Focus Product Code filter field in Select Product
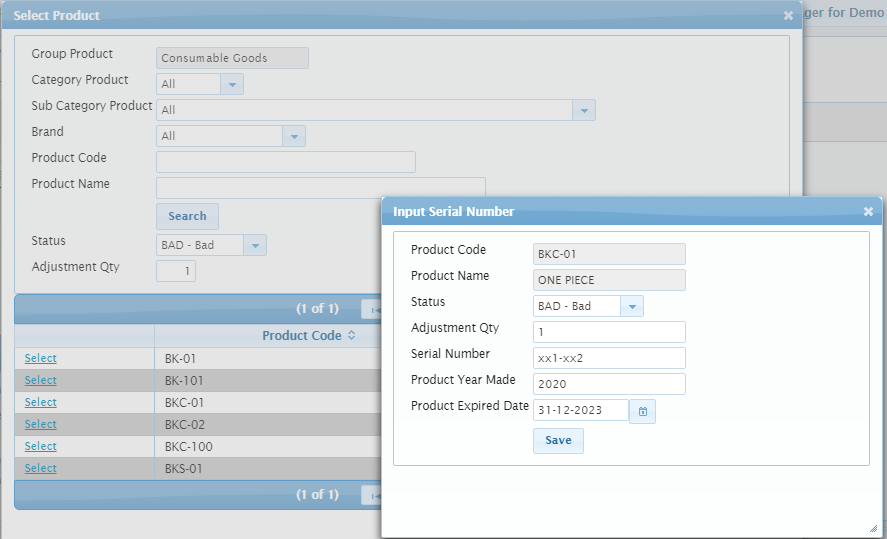This screenshot has height=539, width=887. click(286, 162)
